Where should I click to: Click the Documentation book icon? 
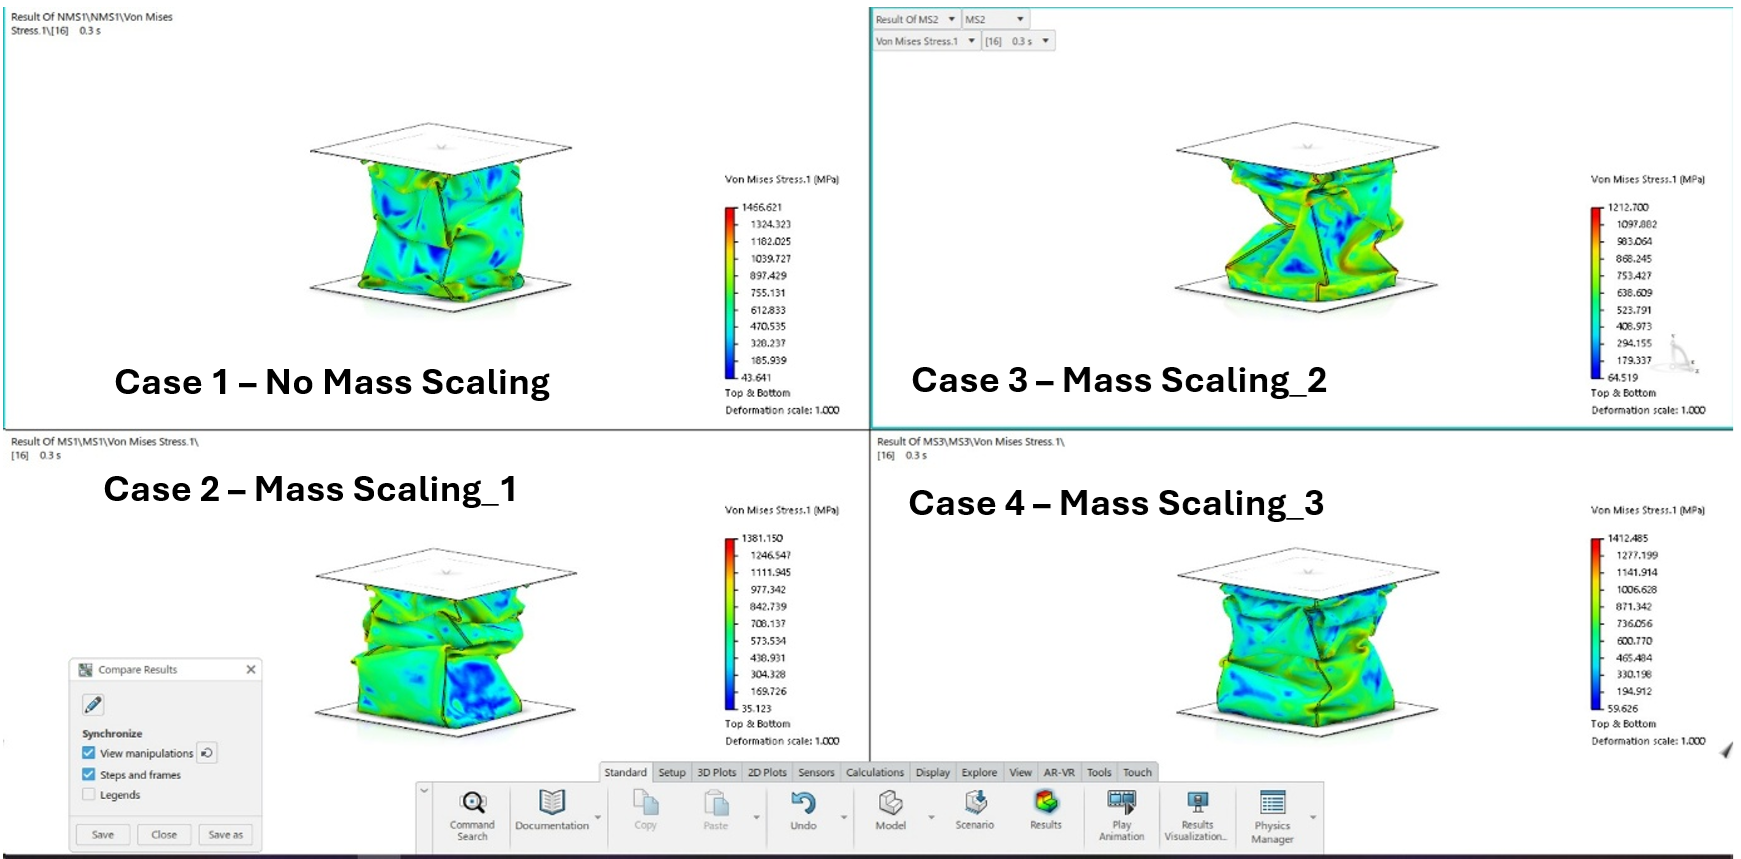coord(552,803)
